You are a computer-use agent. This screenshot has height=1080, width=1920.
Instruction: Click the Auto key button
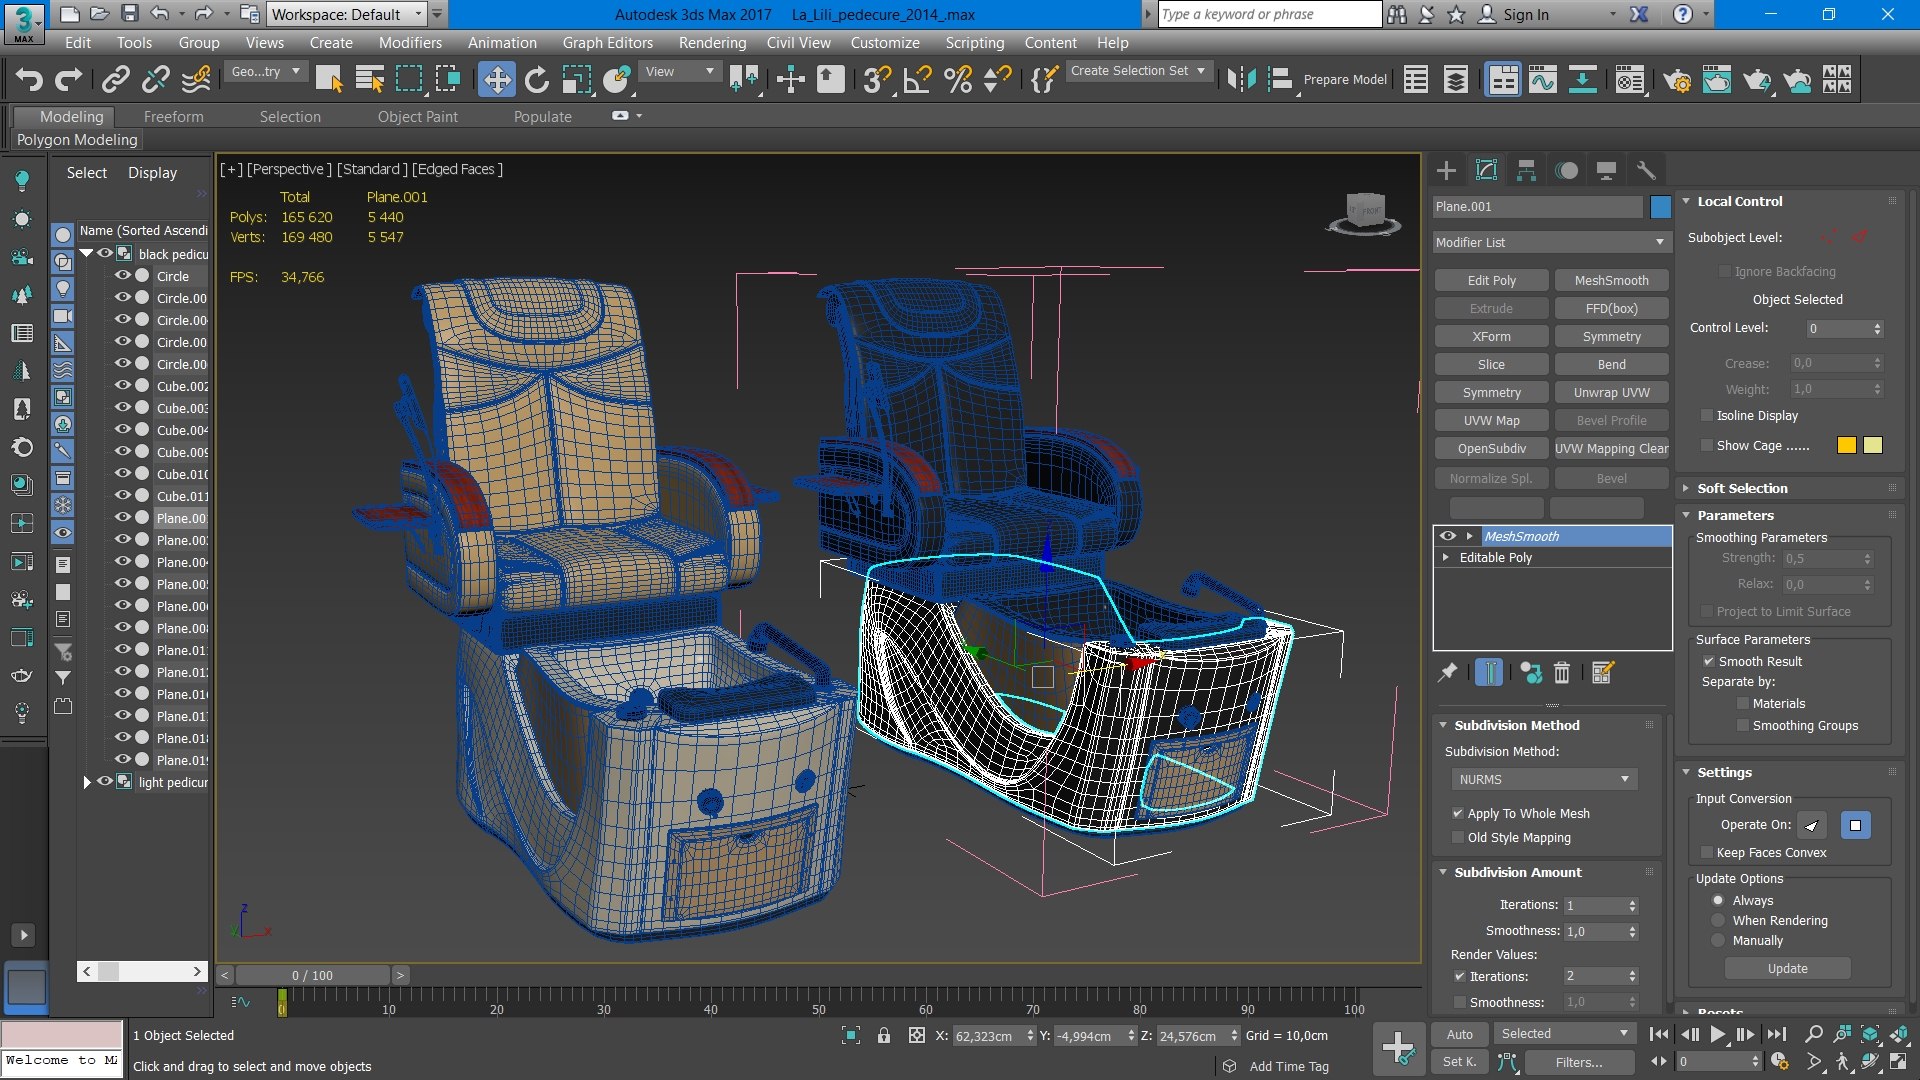click(x=1459, y=1035)
